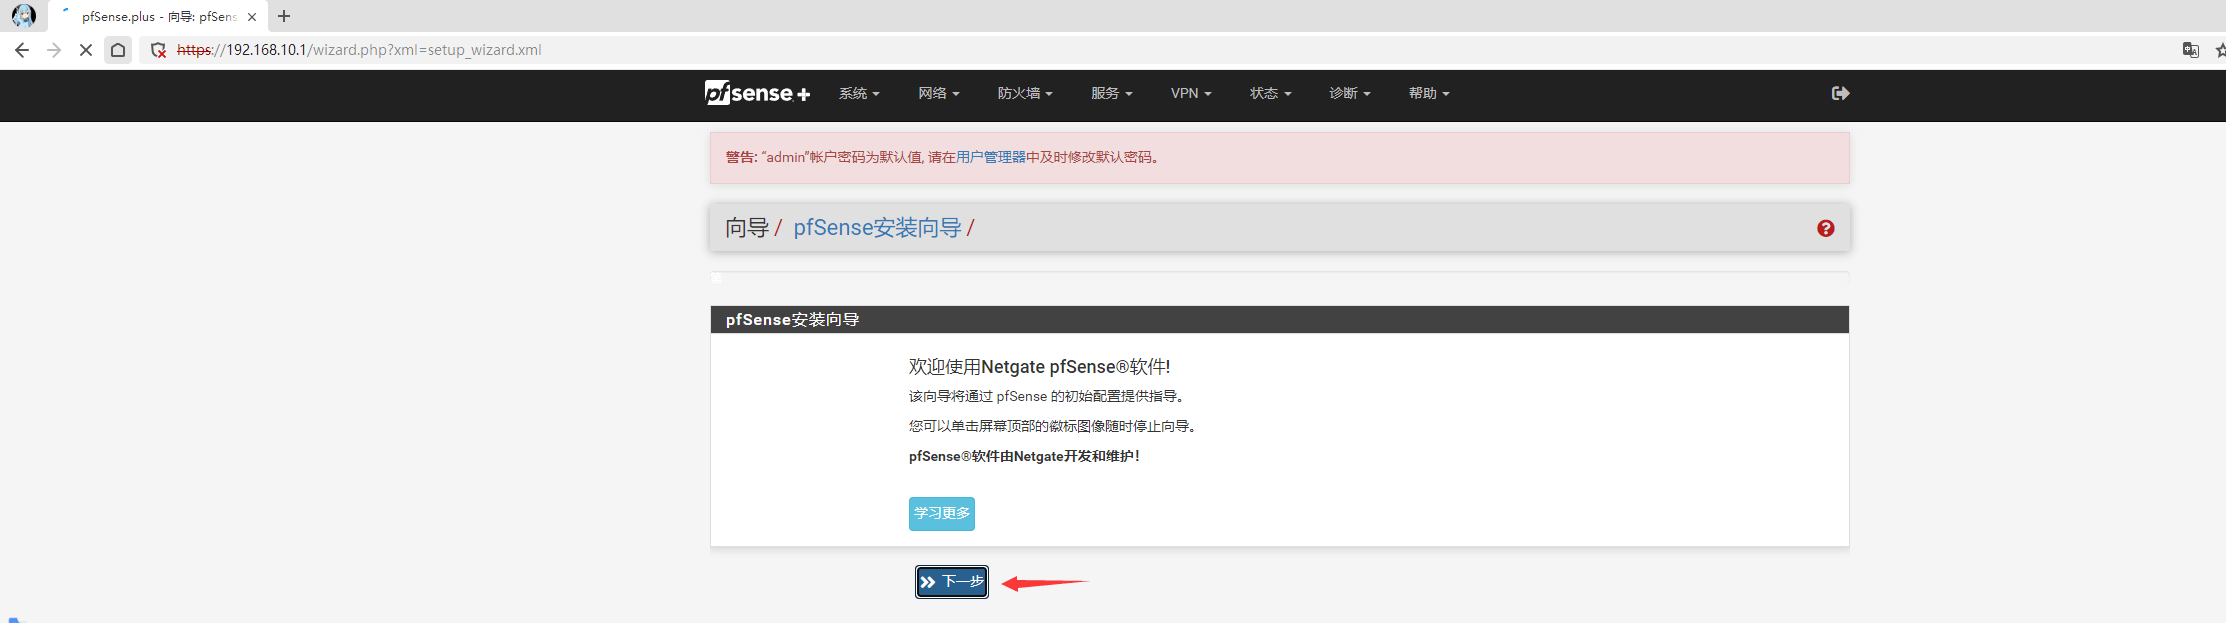Viewport: 2226px width, 623px height.
Task: Click the browser back arrow
Action: (x=22, y=50)
